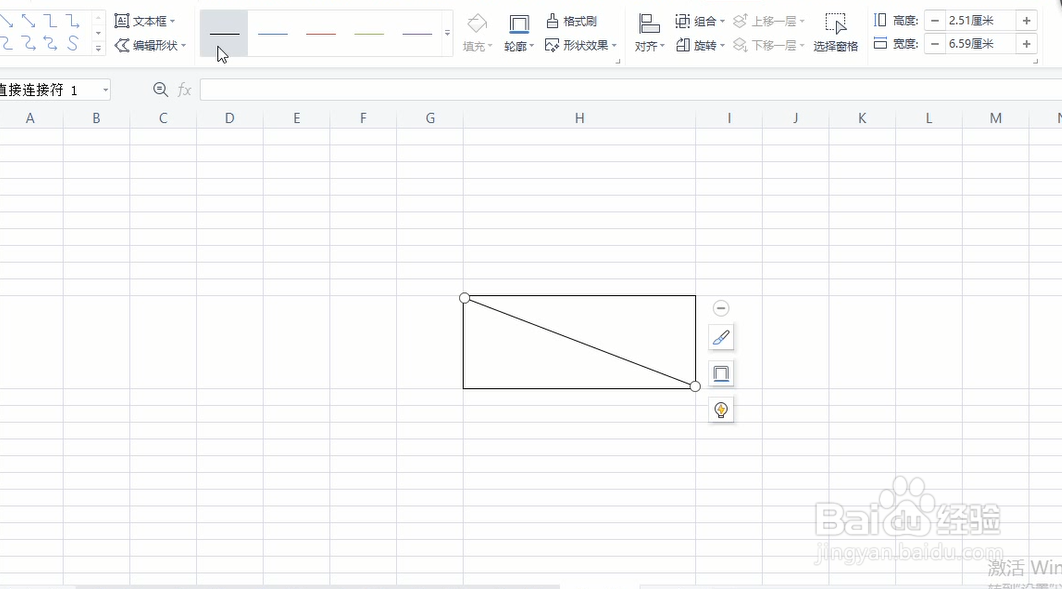Apply the green line style preset
The image size is (1062, 589).
click(x=369, y=33)
